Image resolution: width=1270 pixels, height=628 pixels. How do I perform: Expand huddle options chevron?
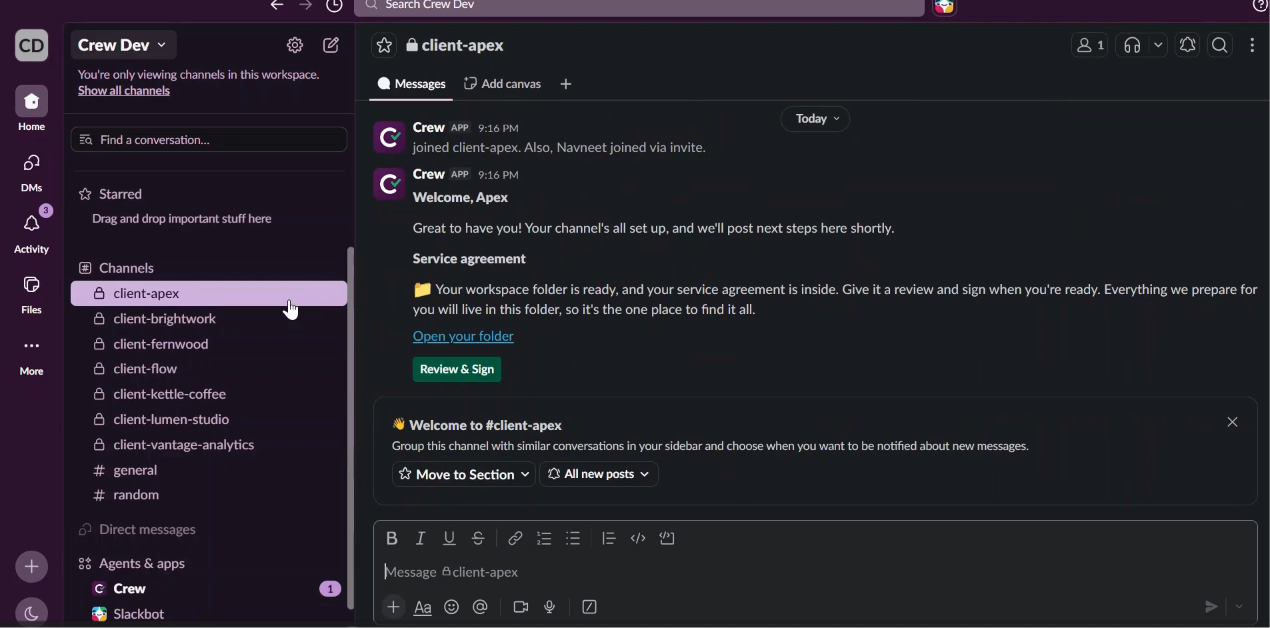click(x=1158, y=45)
